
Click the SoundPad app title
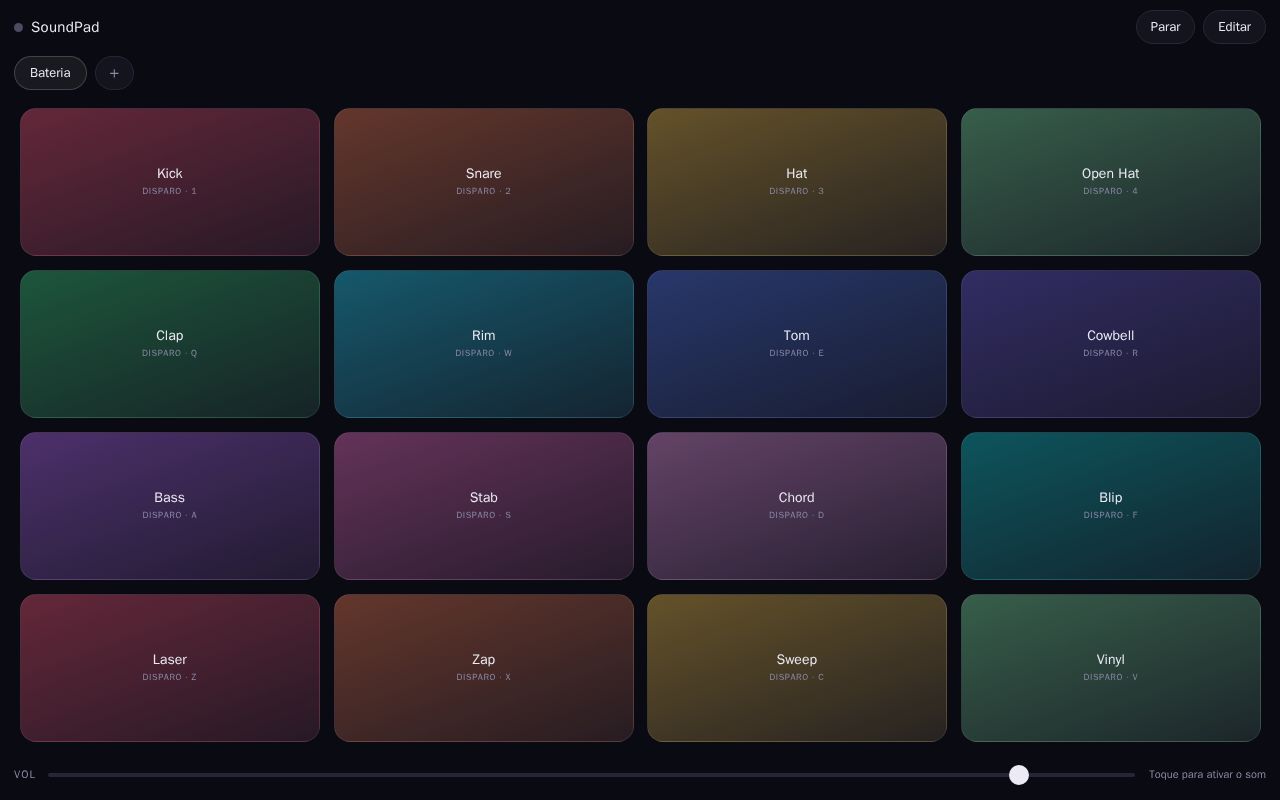point(65,27)
